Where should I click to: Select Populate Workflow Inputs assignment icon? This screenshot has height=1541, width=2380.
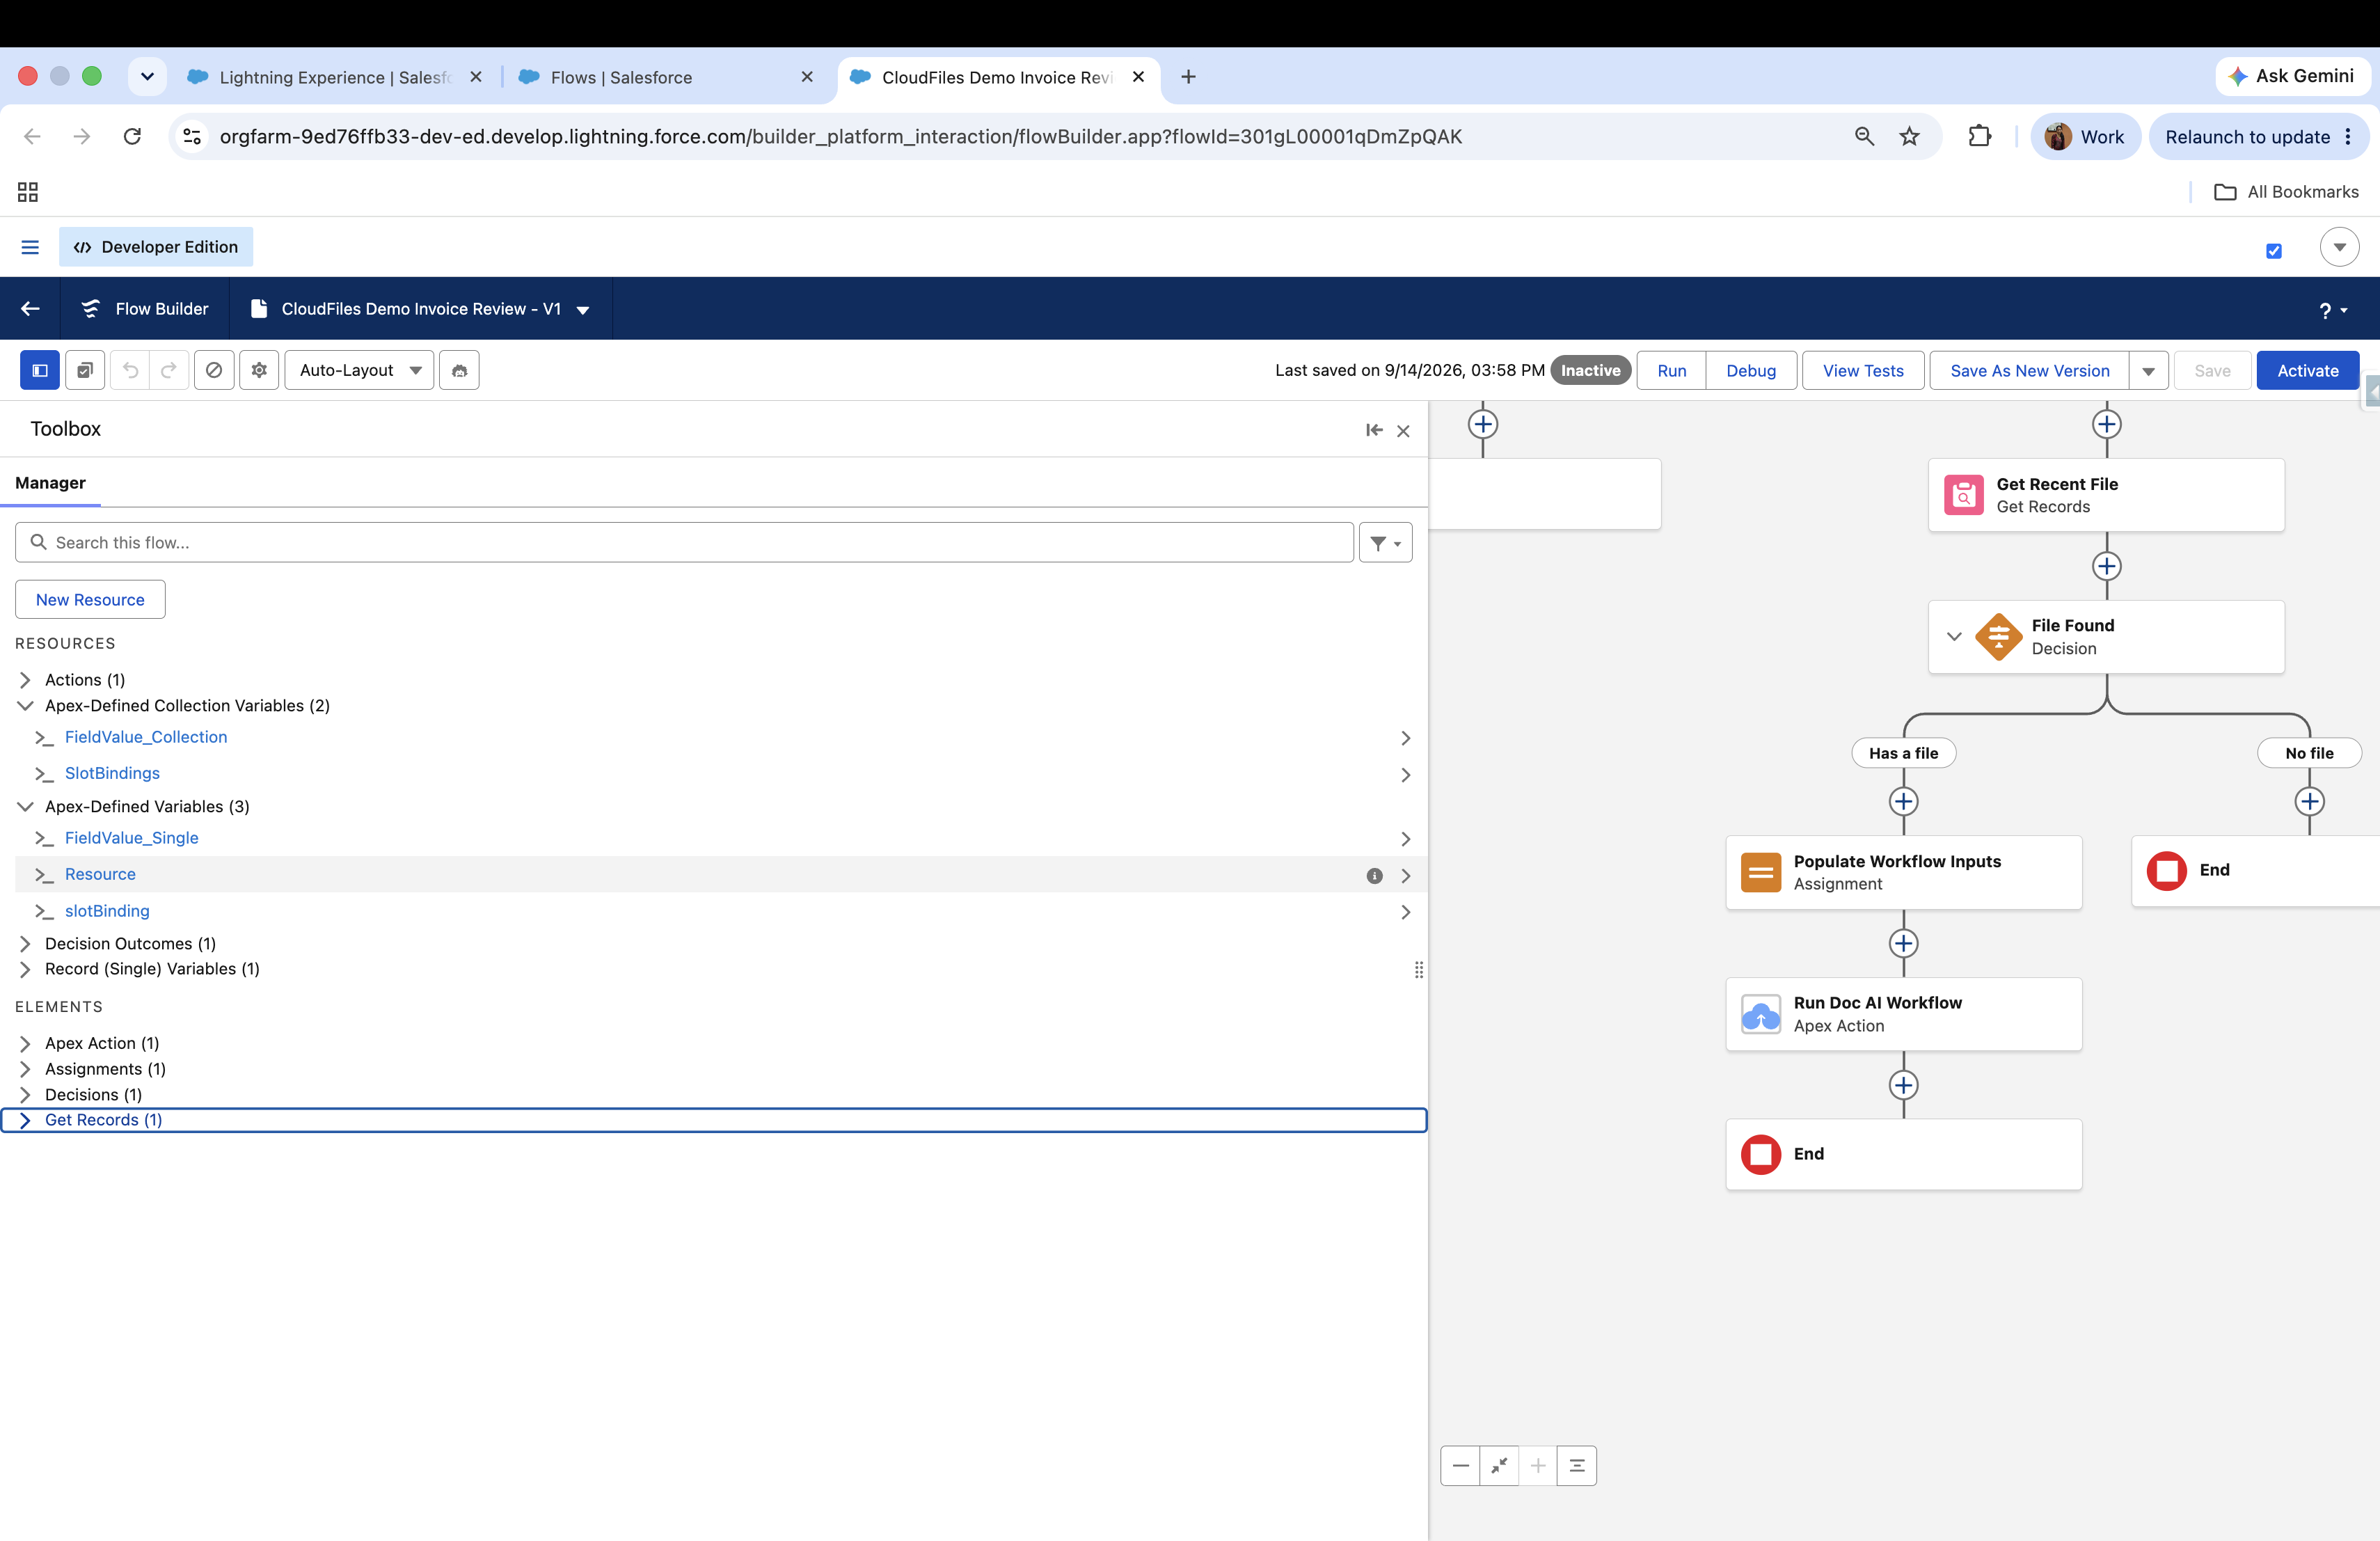coord(1760,872)
